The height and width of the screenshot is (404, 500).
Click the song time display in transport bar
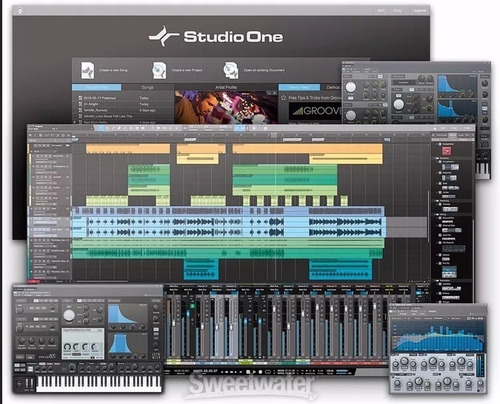[205, 371]
